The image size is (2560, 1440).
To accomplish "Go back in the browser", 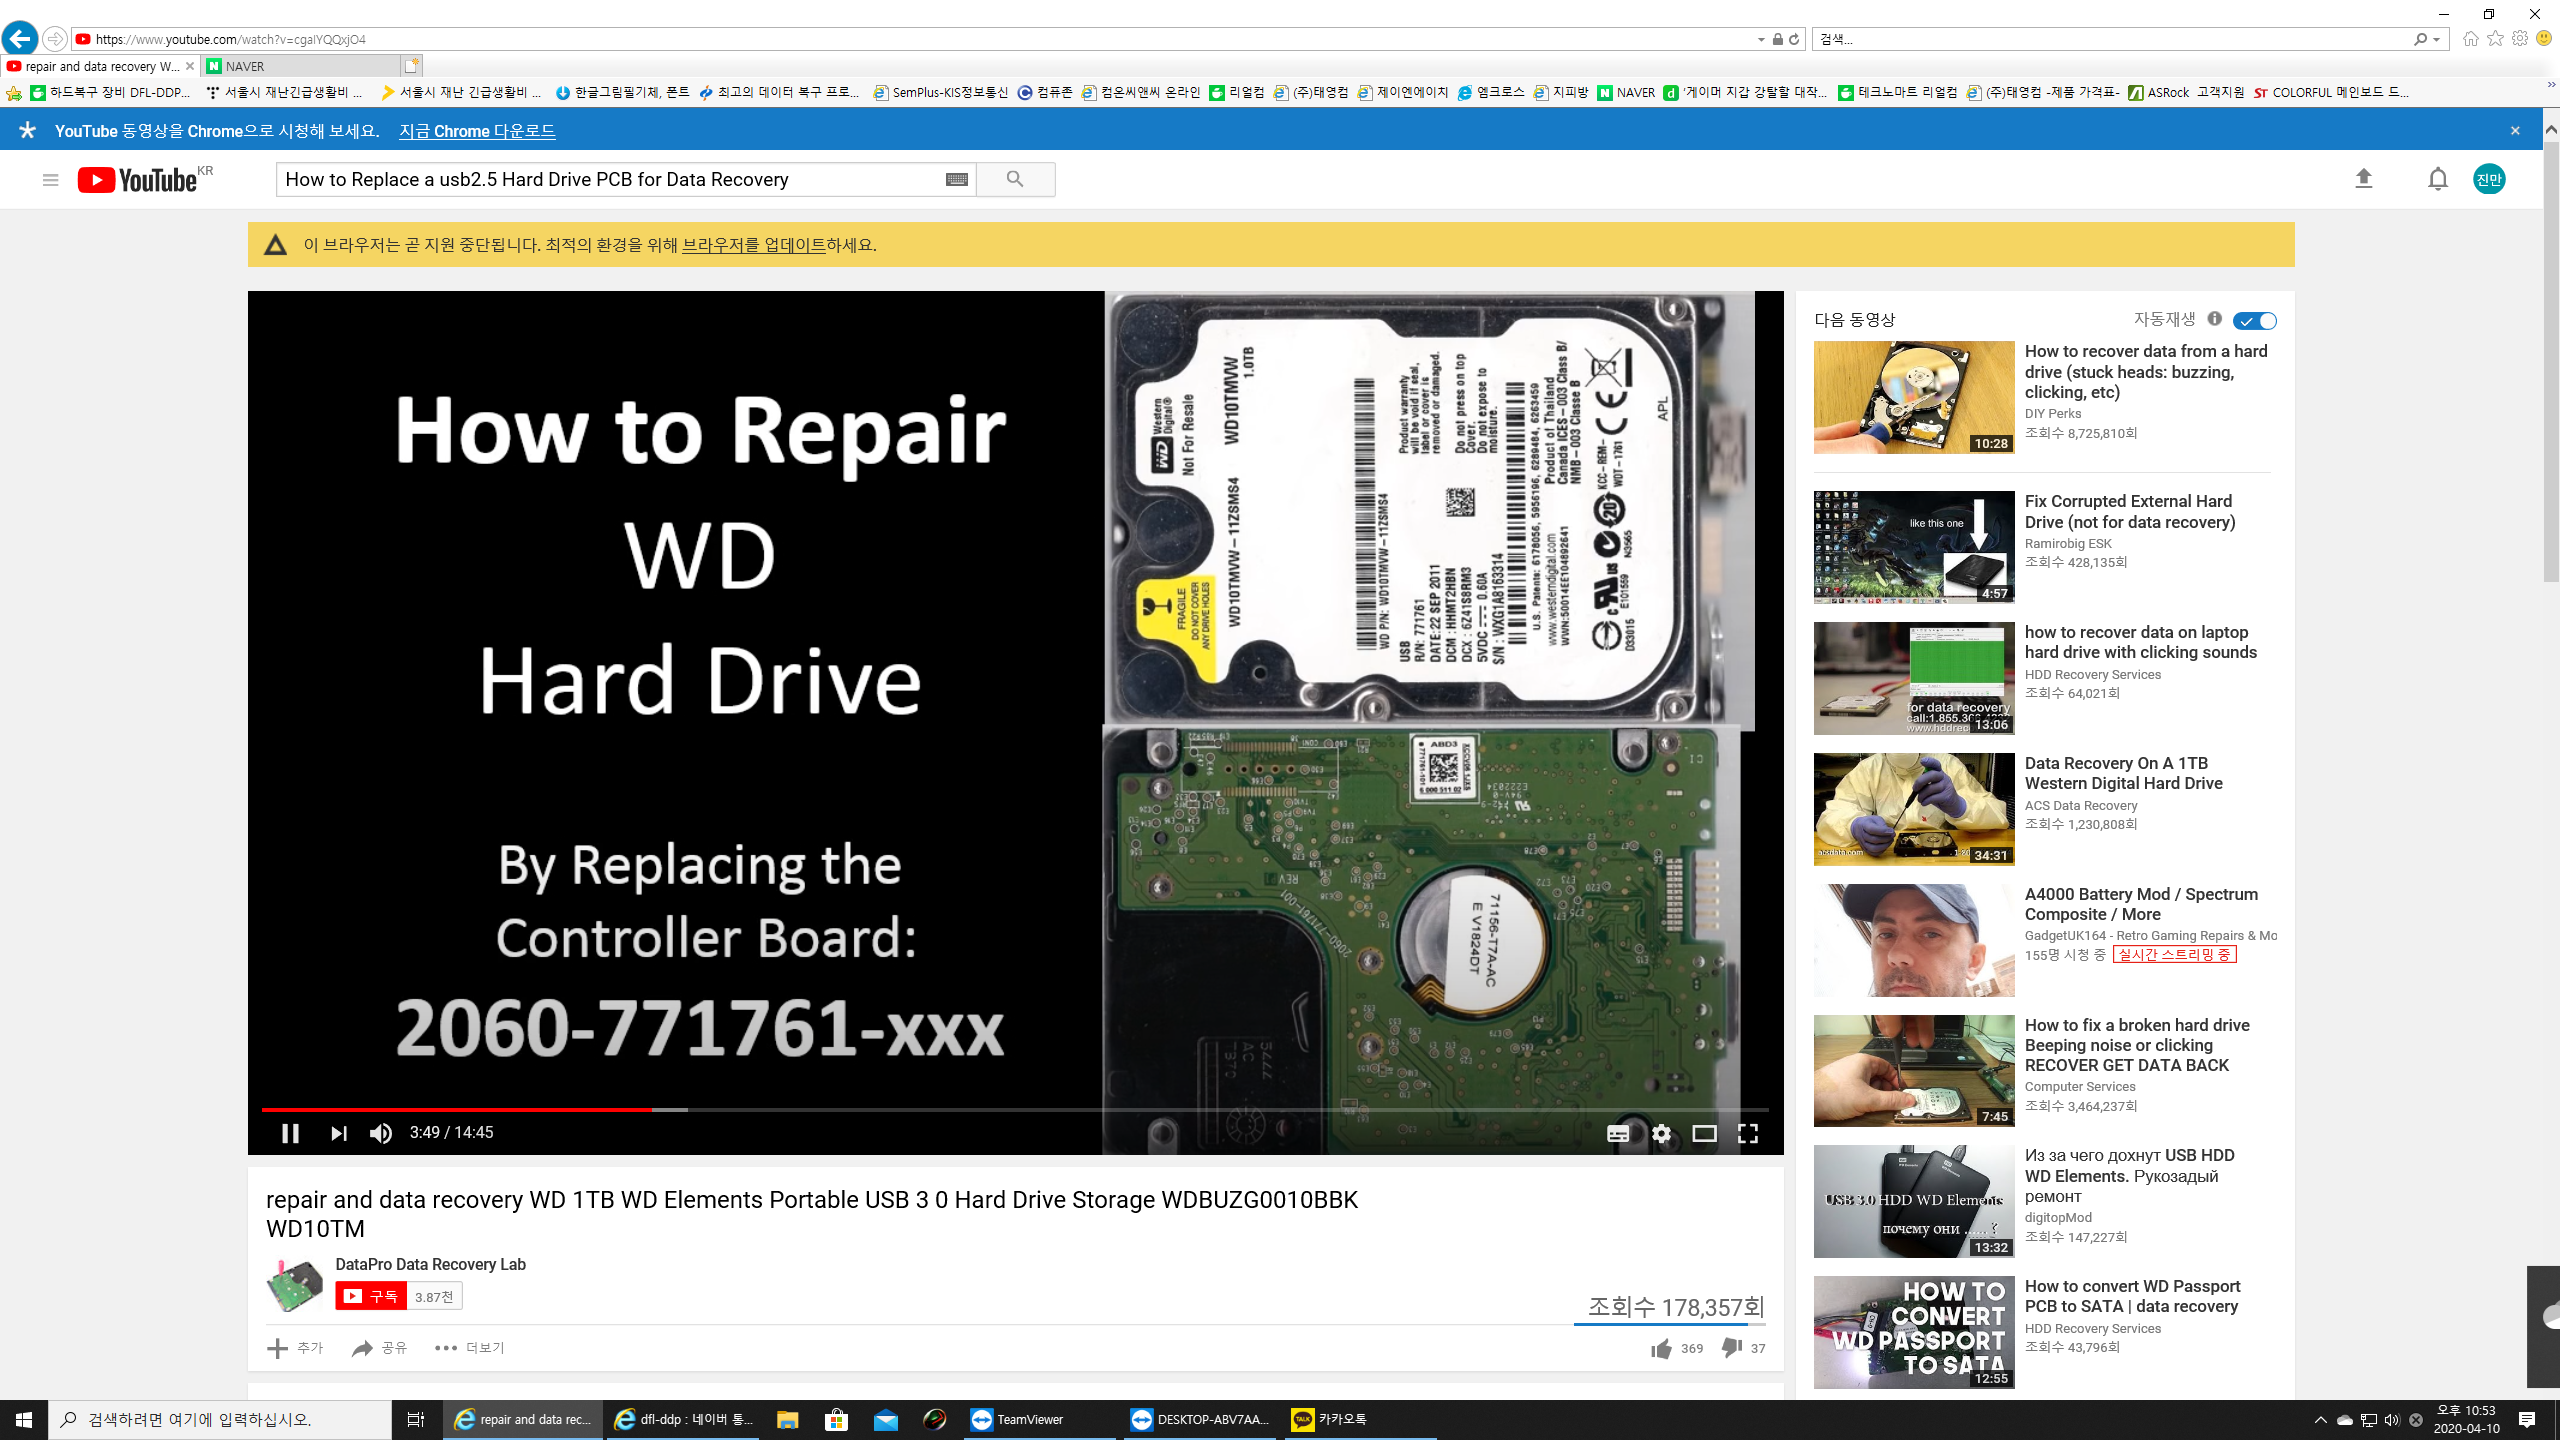I will tap(20, 39).
